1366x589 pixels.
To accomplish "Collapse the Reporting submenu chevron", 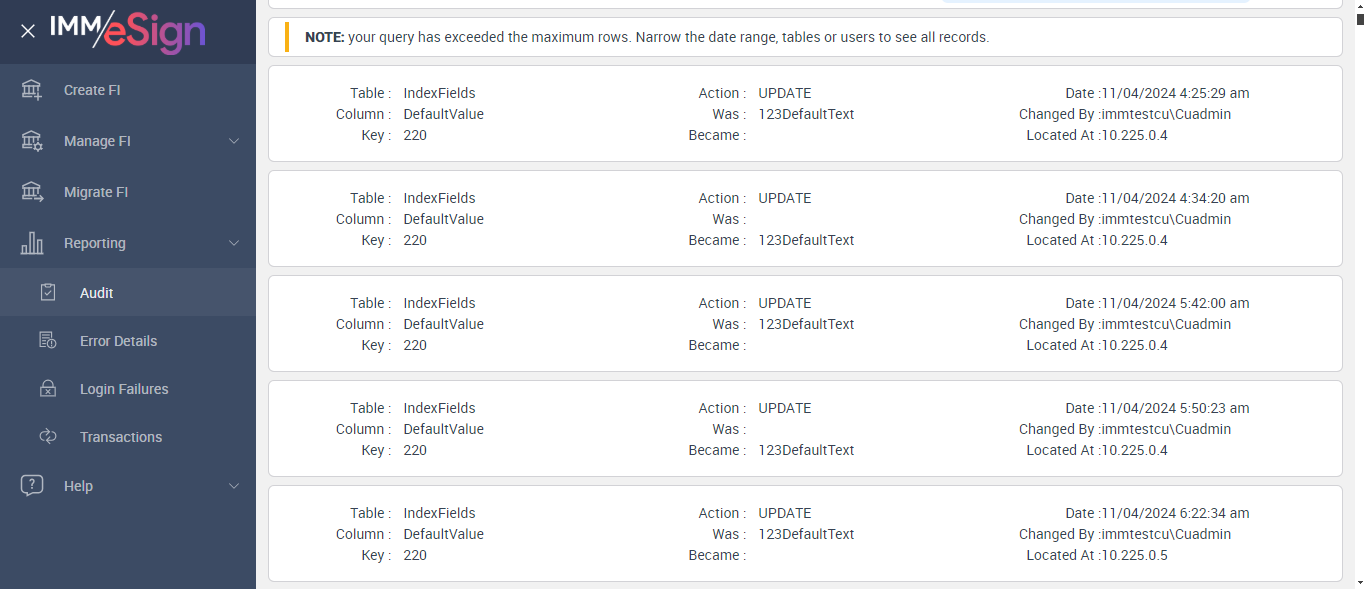I will pyautogui.click(x=234, y=243).
